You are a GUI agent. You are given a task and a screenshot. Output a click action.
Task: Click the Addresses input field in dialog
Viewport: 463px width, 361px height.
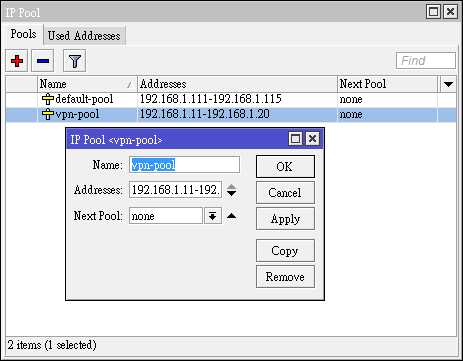pyautogui.click(x=175, y=190)
